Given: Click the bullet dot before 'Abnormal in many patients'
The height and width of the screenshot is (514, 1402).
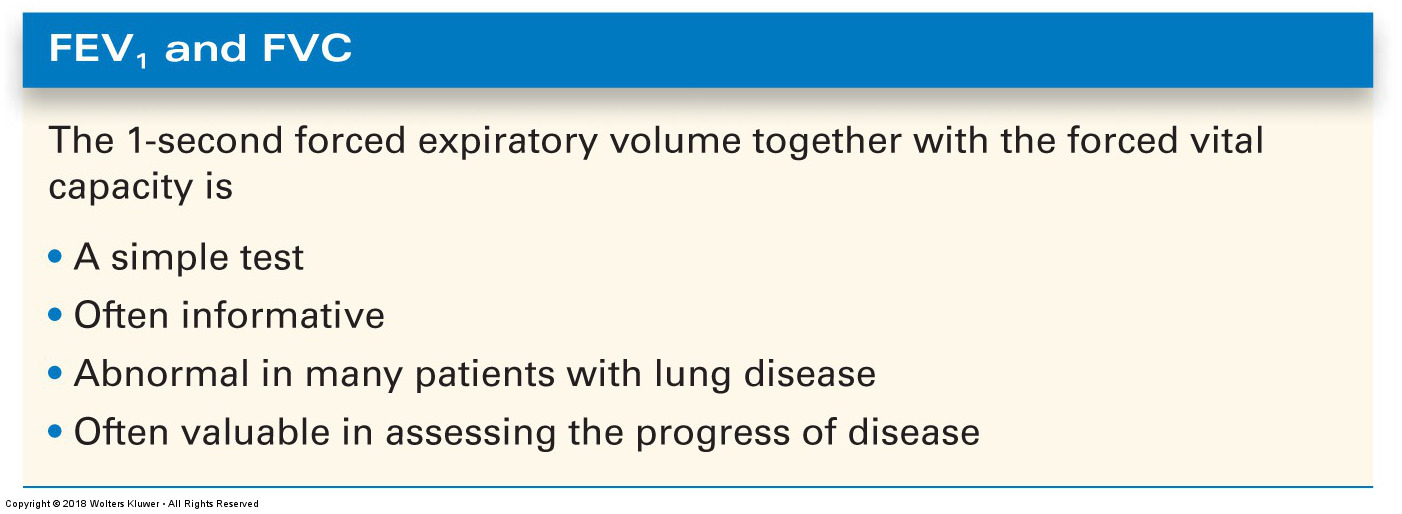Looking at the screenshot, I should coord(55,374).
